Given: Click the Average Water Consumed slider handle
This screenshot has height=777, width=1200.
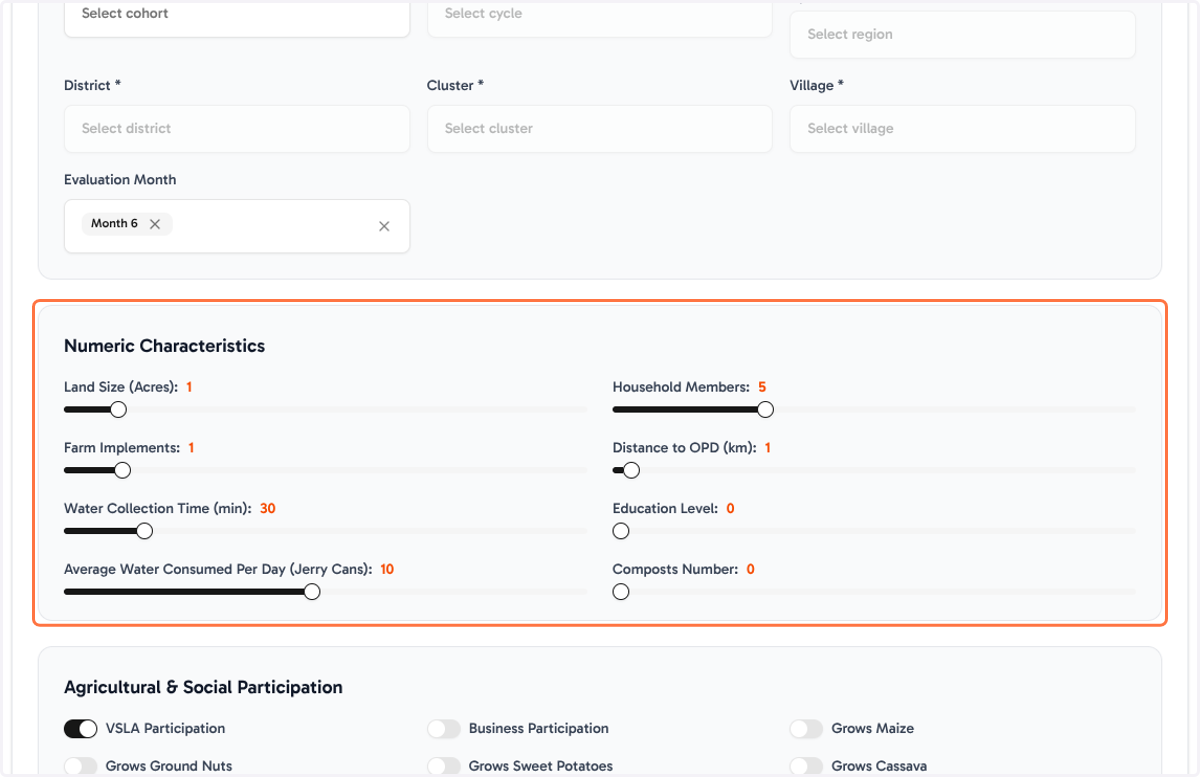Looking at the screenshot, I should pos(312,592).
